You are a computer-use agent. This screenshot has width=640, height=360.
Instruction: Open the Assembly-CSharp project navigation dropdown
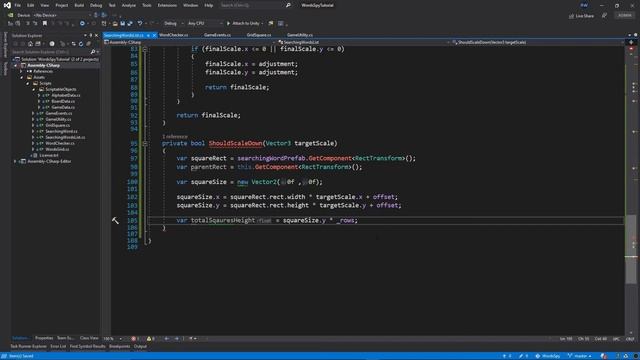[x=190, y=42]
